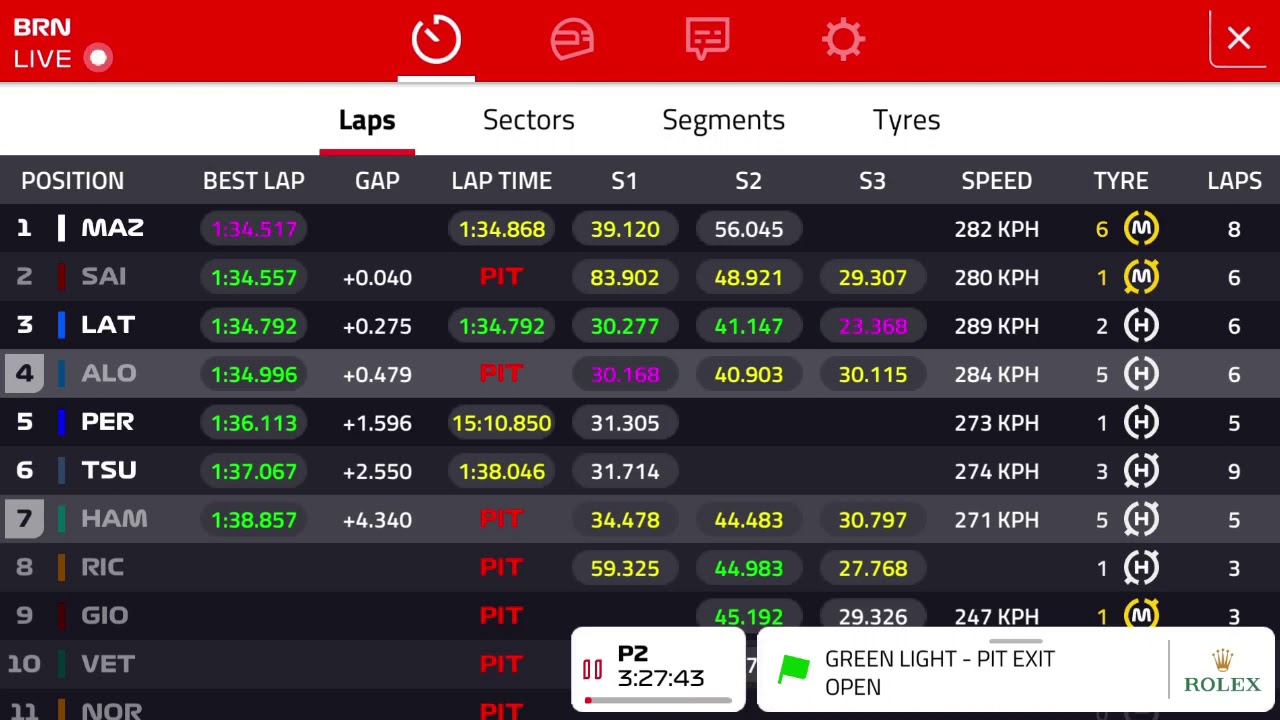Click the S1 column header
This screenshot has height=720, width=1280.
(x=624, y=181)
